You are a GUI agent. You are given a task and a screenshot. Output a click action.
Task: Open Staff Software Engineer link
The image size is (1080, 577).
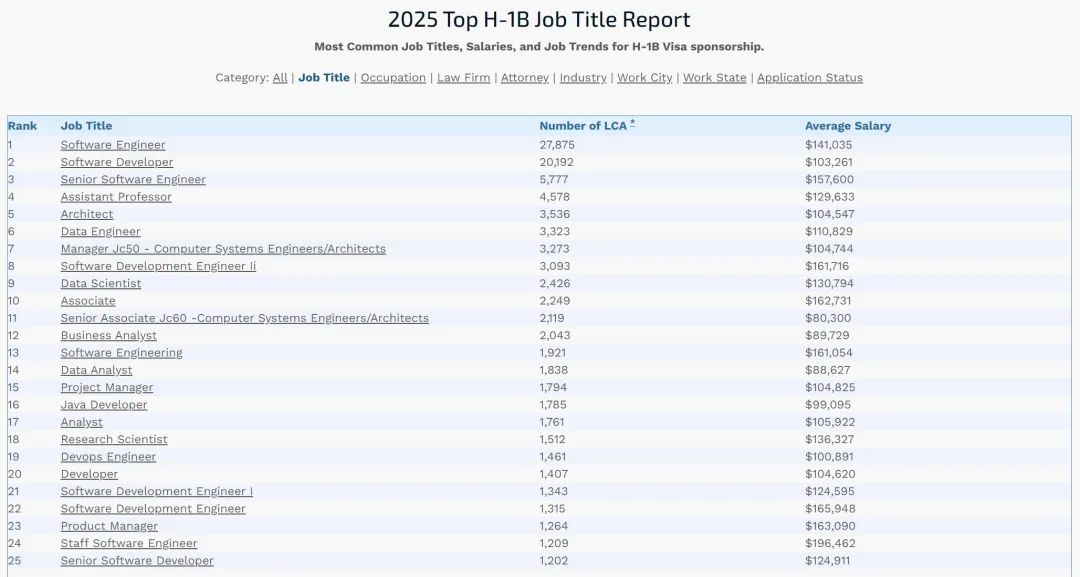click(129, 543)
